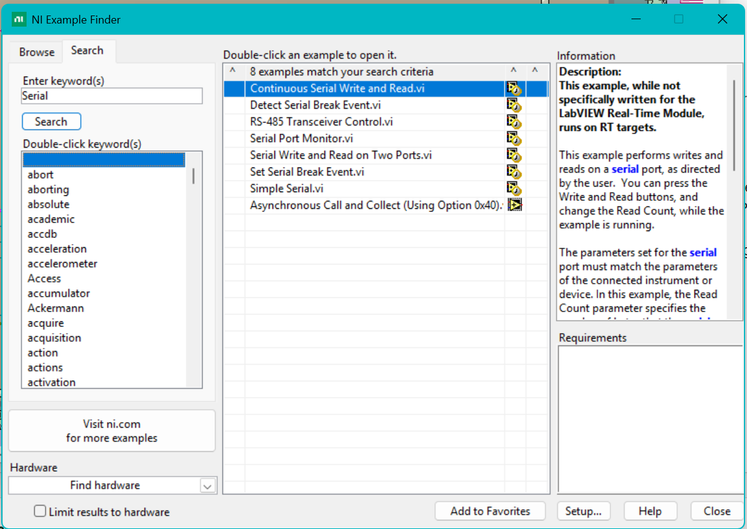747x529 pixels.
Task: Click VI icon beside Asynchronous Call and Collect
Action: point(515,205)
